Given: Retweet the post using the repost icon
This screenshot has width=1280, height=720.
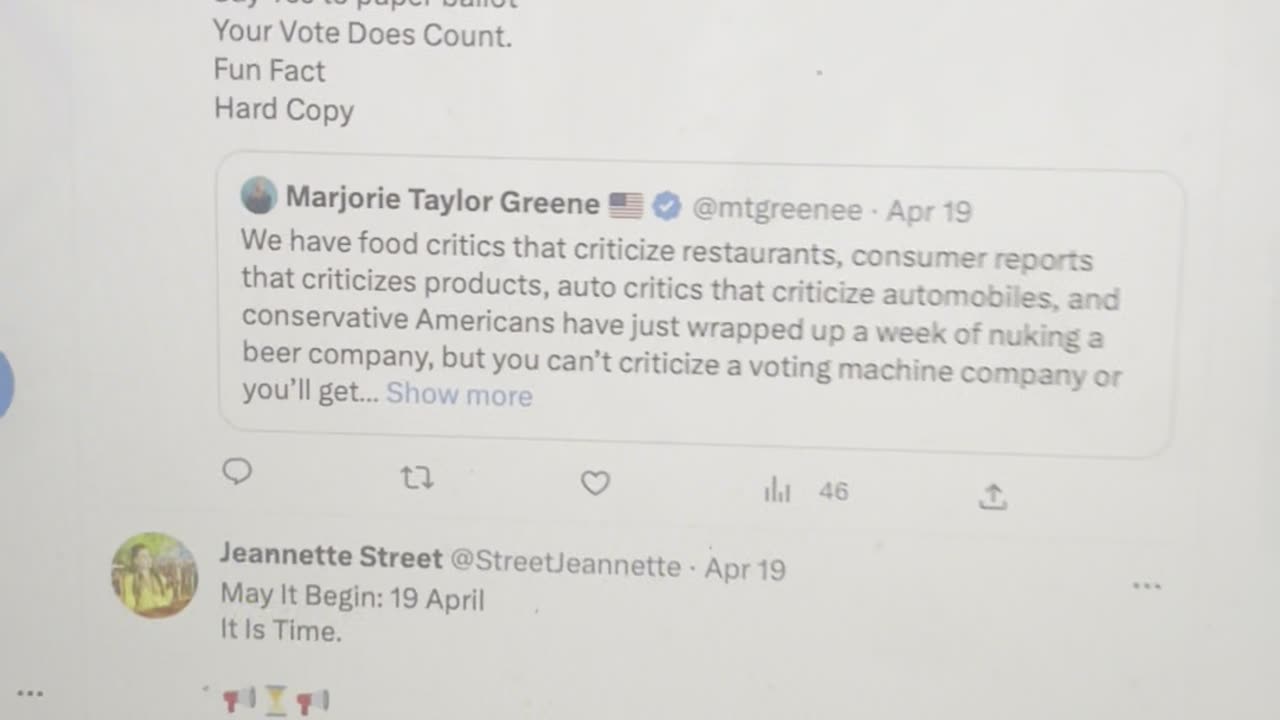Looking at the screenshot, I should point(417,479).
